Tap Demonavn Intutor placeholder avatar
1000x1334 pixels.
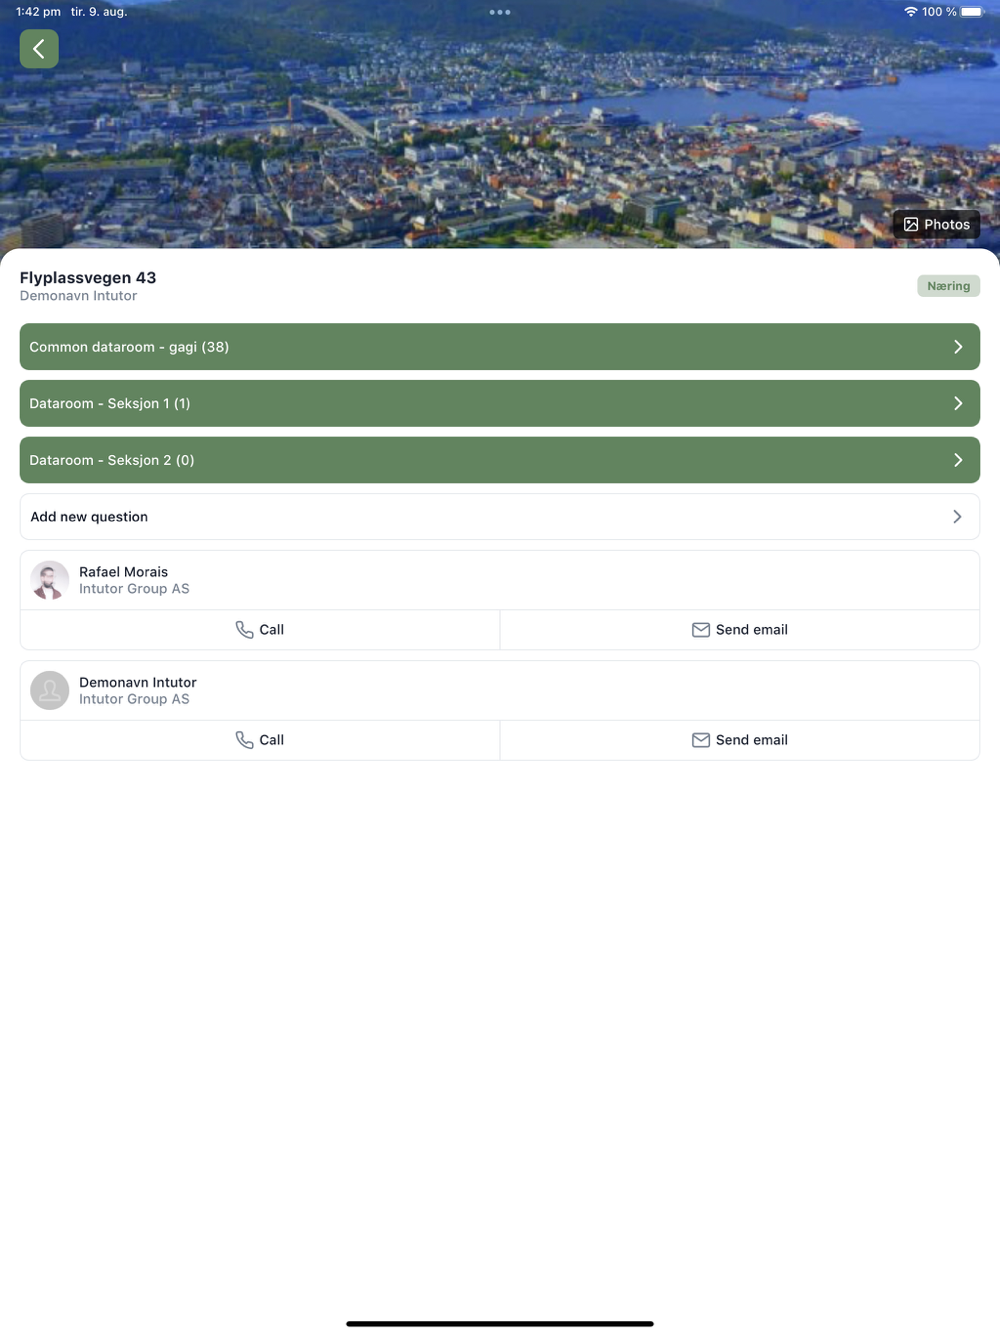(x=50, y=691)
